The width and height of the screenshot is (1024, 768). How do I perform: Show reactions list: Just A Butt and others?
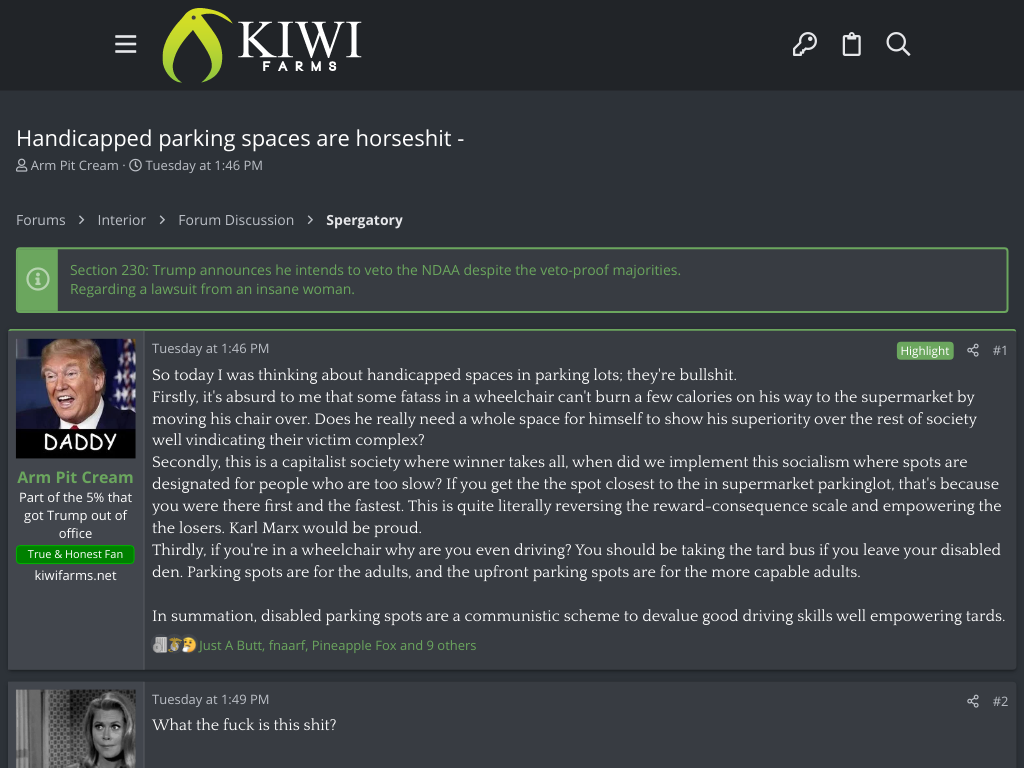(338, 645)
